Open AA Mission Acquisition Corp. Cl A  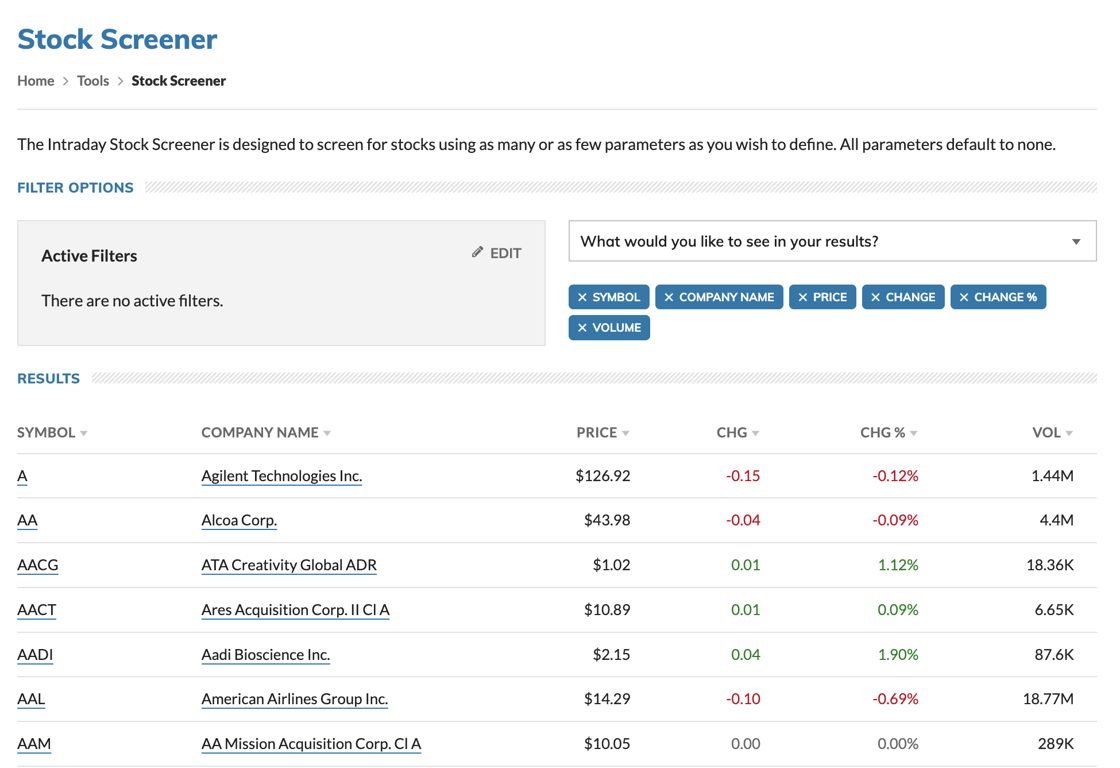point(311,744)
